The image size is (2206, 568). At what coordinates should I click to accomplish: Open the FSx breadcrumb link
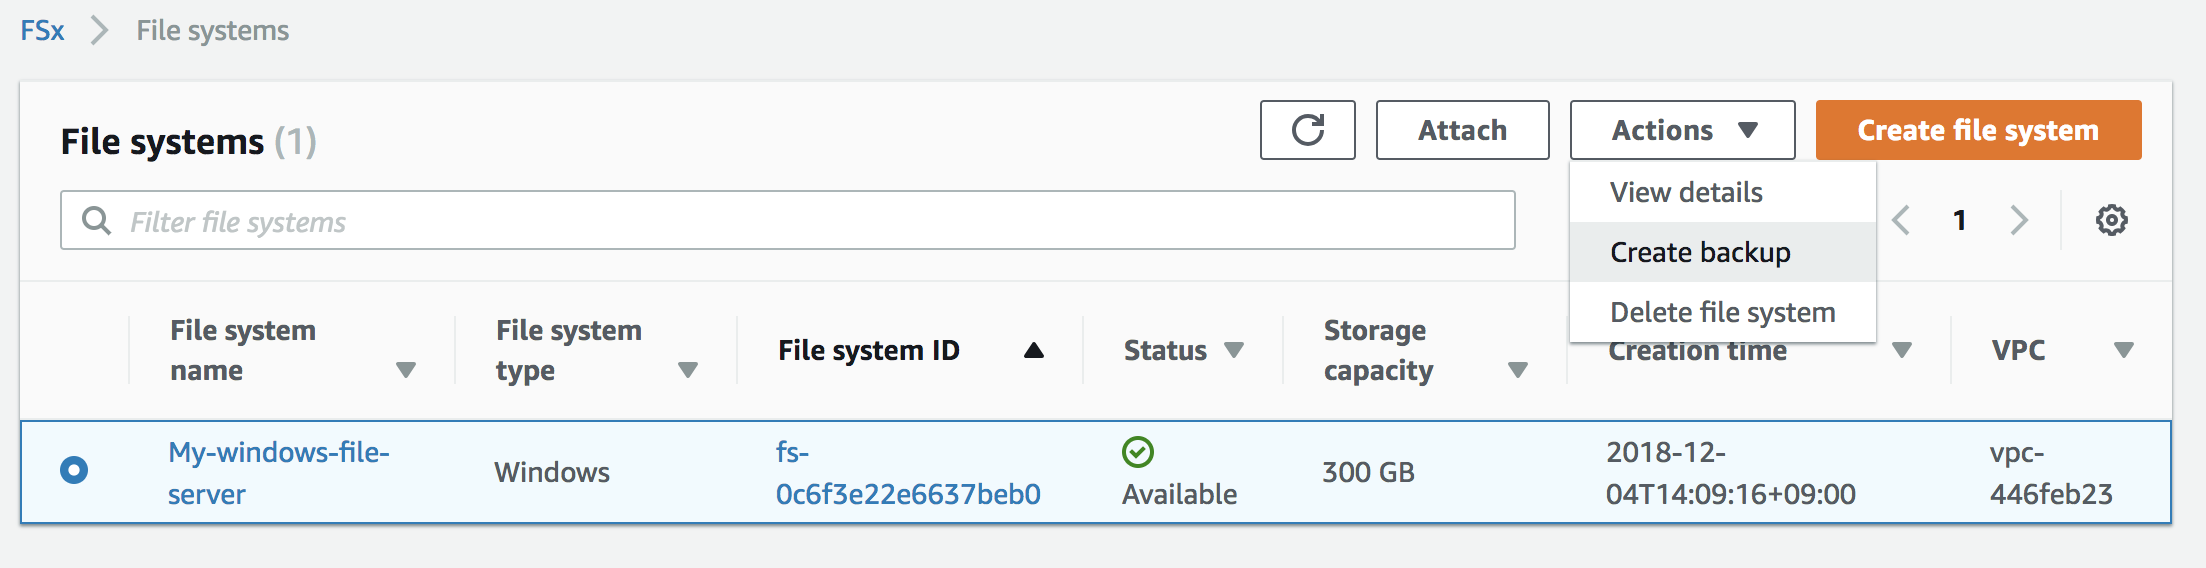point(42,30)
